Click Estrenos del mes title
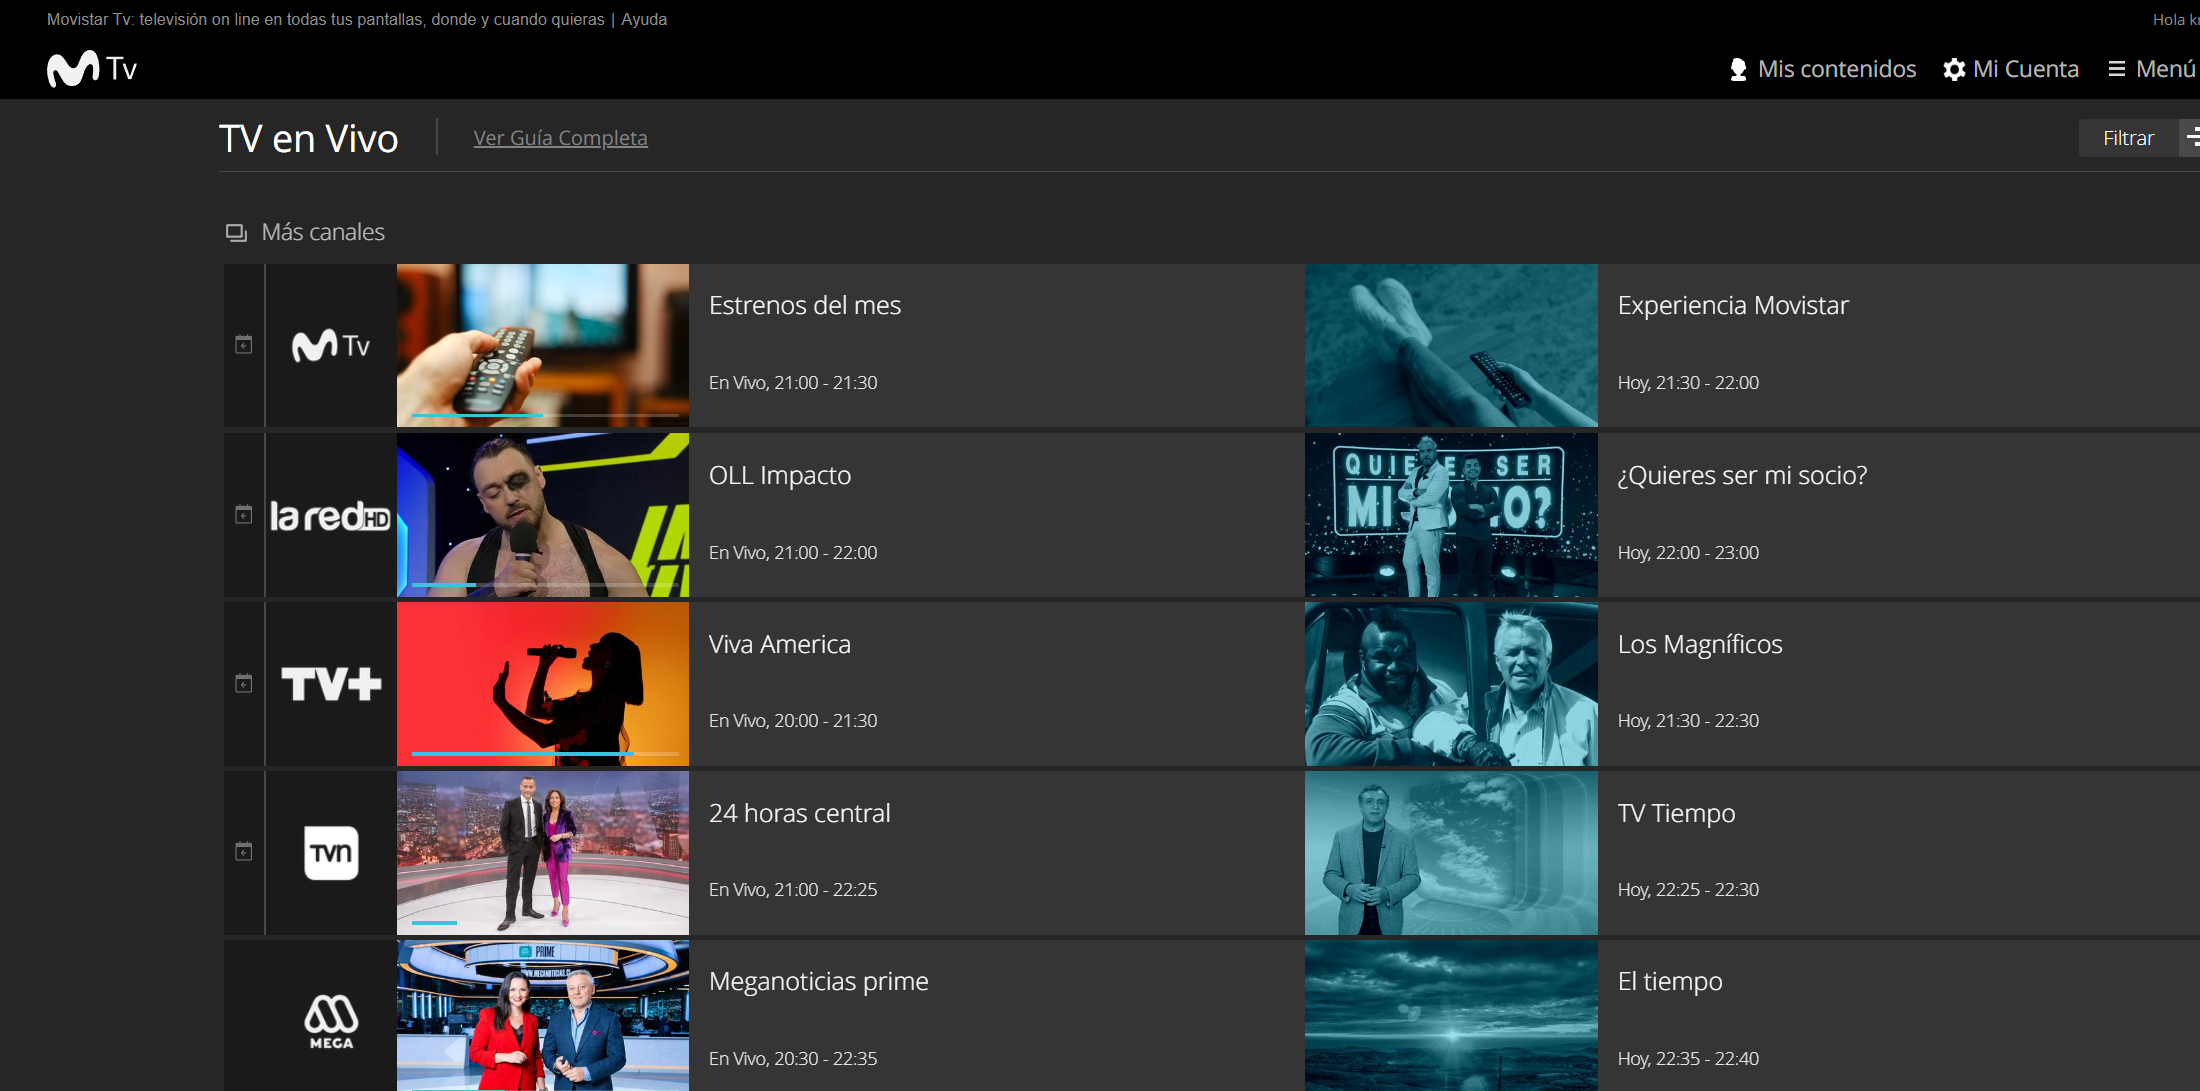Screen dimensions: 2200x1091 point(805,305)
